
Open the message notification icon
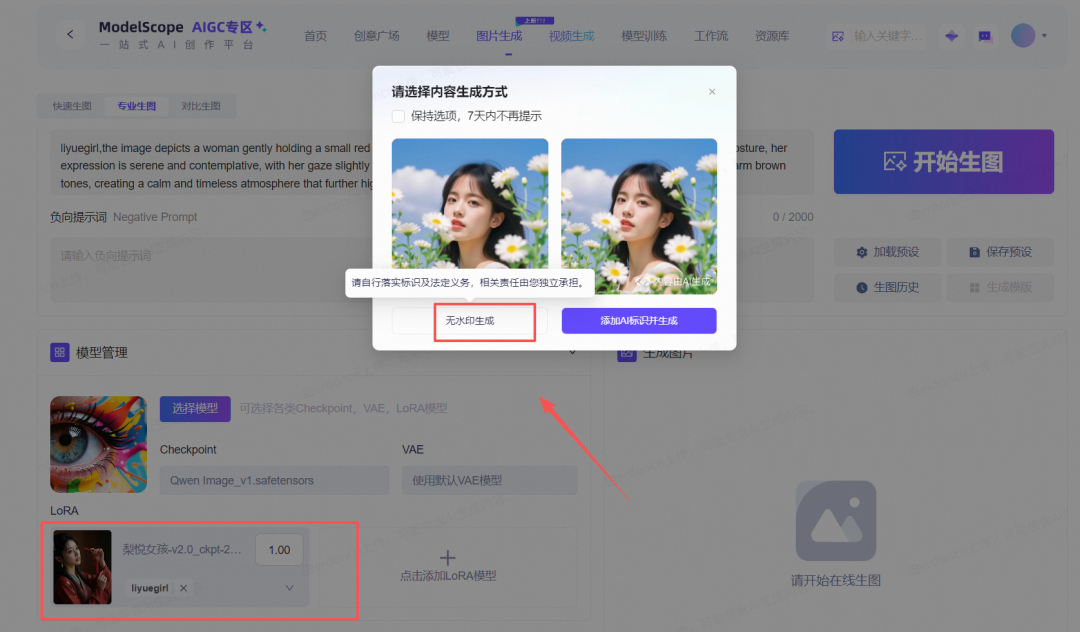[985, 36]
